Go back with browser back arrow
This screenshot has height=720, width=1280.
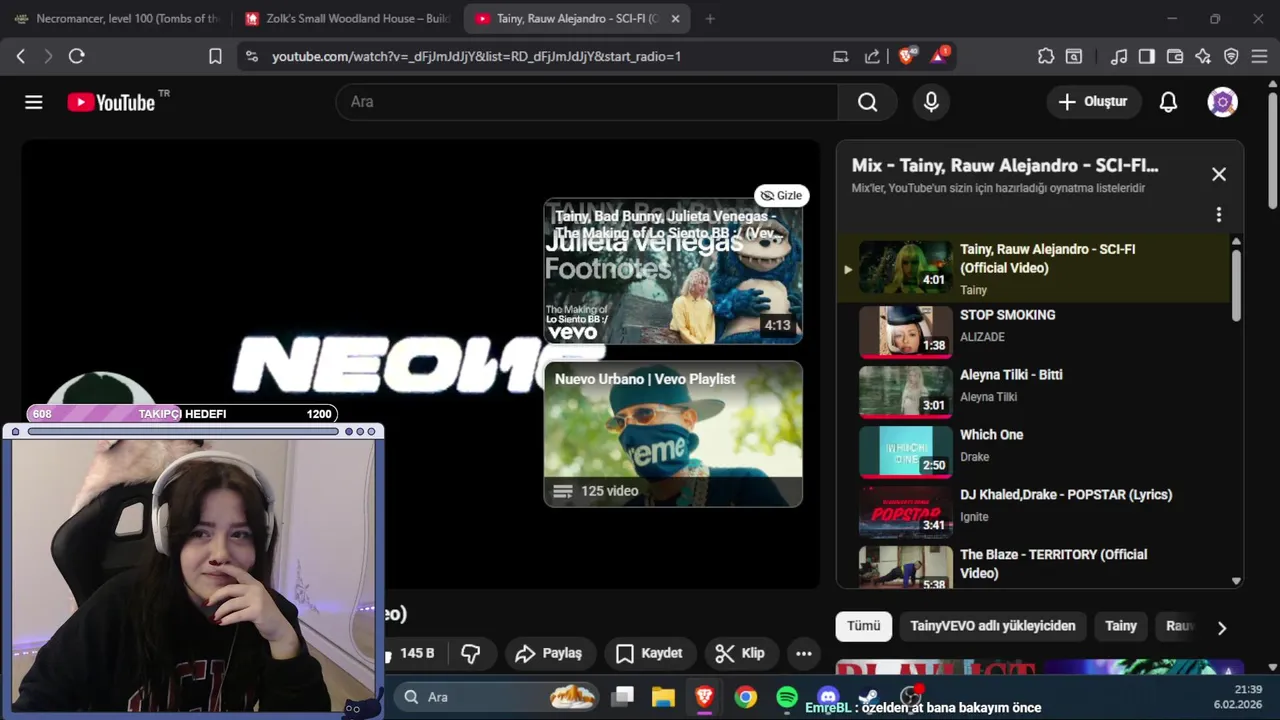coord(20,56)
